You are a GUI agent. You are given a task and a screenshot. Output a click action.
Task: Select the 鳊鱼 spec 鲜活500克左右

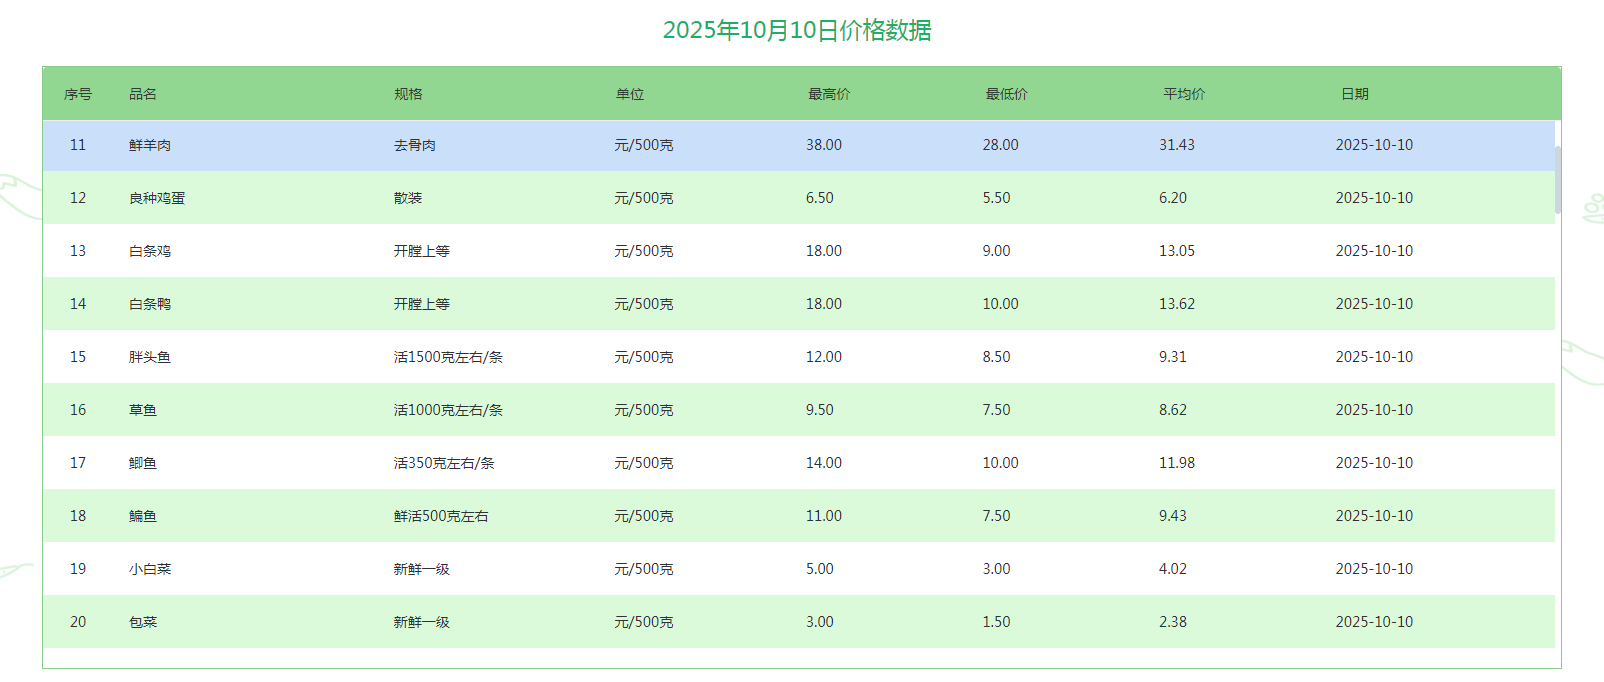(x=441, y=516)
